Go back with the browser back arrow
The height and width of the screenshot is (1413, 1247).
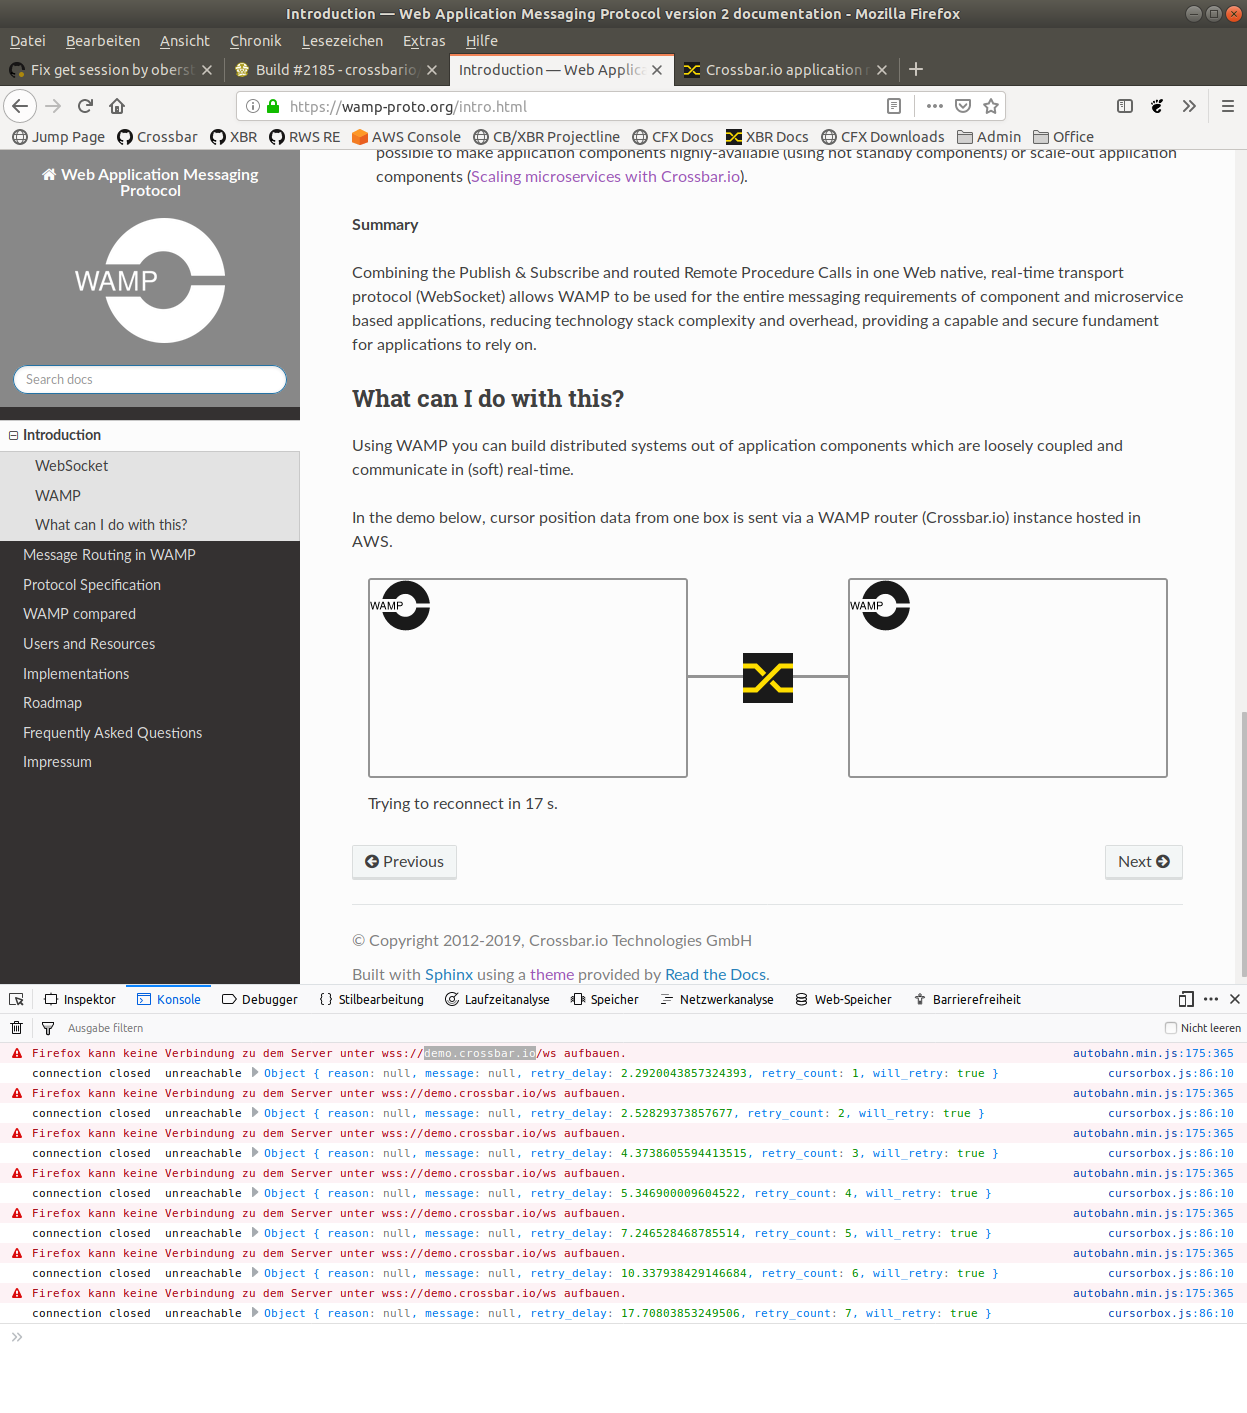click(x=20, y=106)
